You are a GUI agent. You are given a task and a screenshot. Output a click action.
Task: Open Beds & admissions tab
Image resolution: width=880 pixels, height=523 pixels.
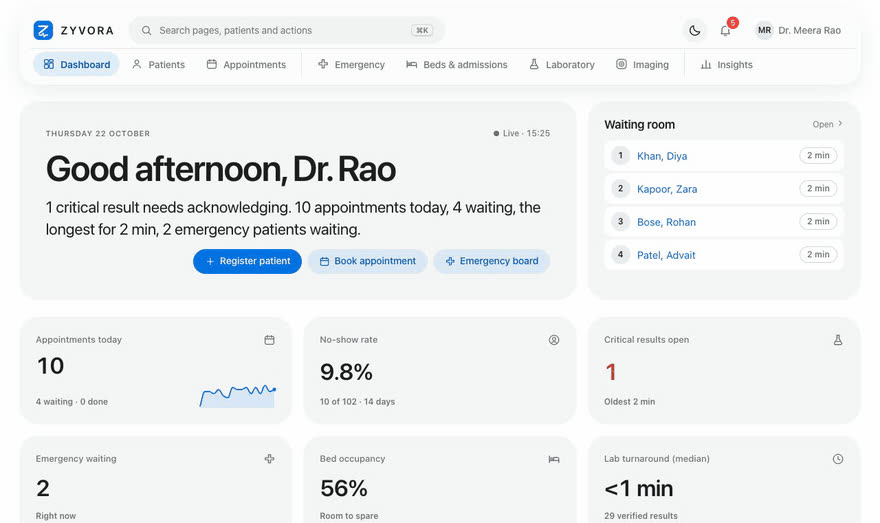tap(457, 65)
